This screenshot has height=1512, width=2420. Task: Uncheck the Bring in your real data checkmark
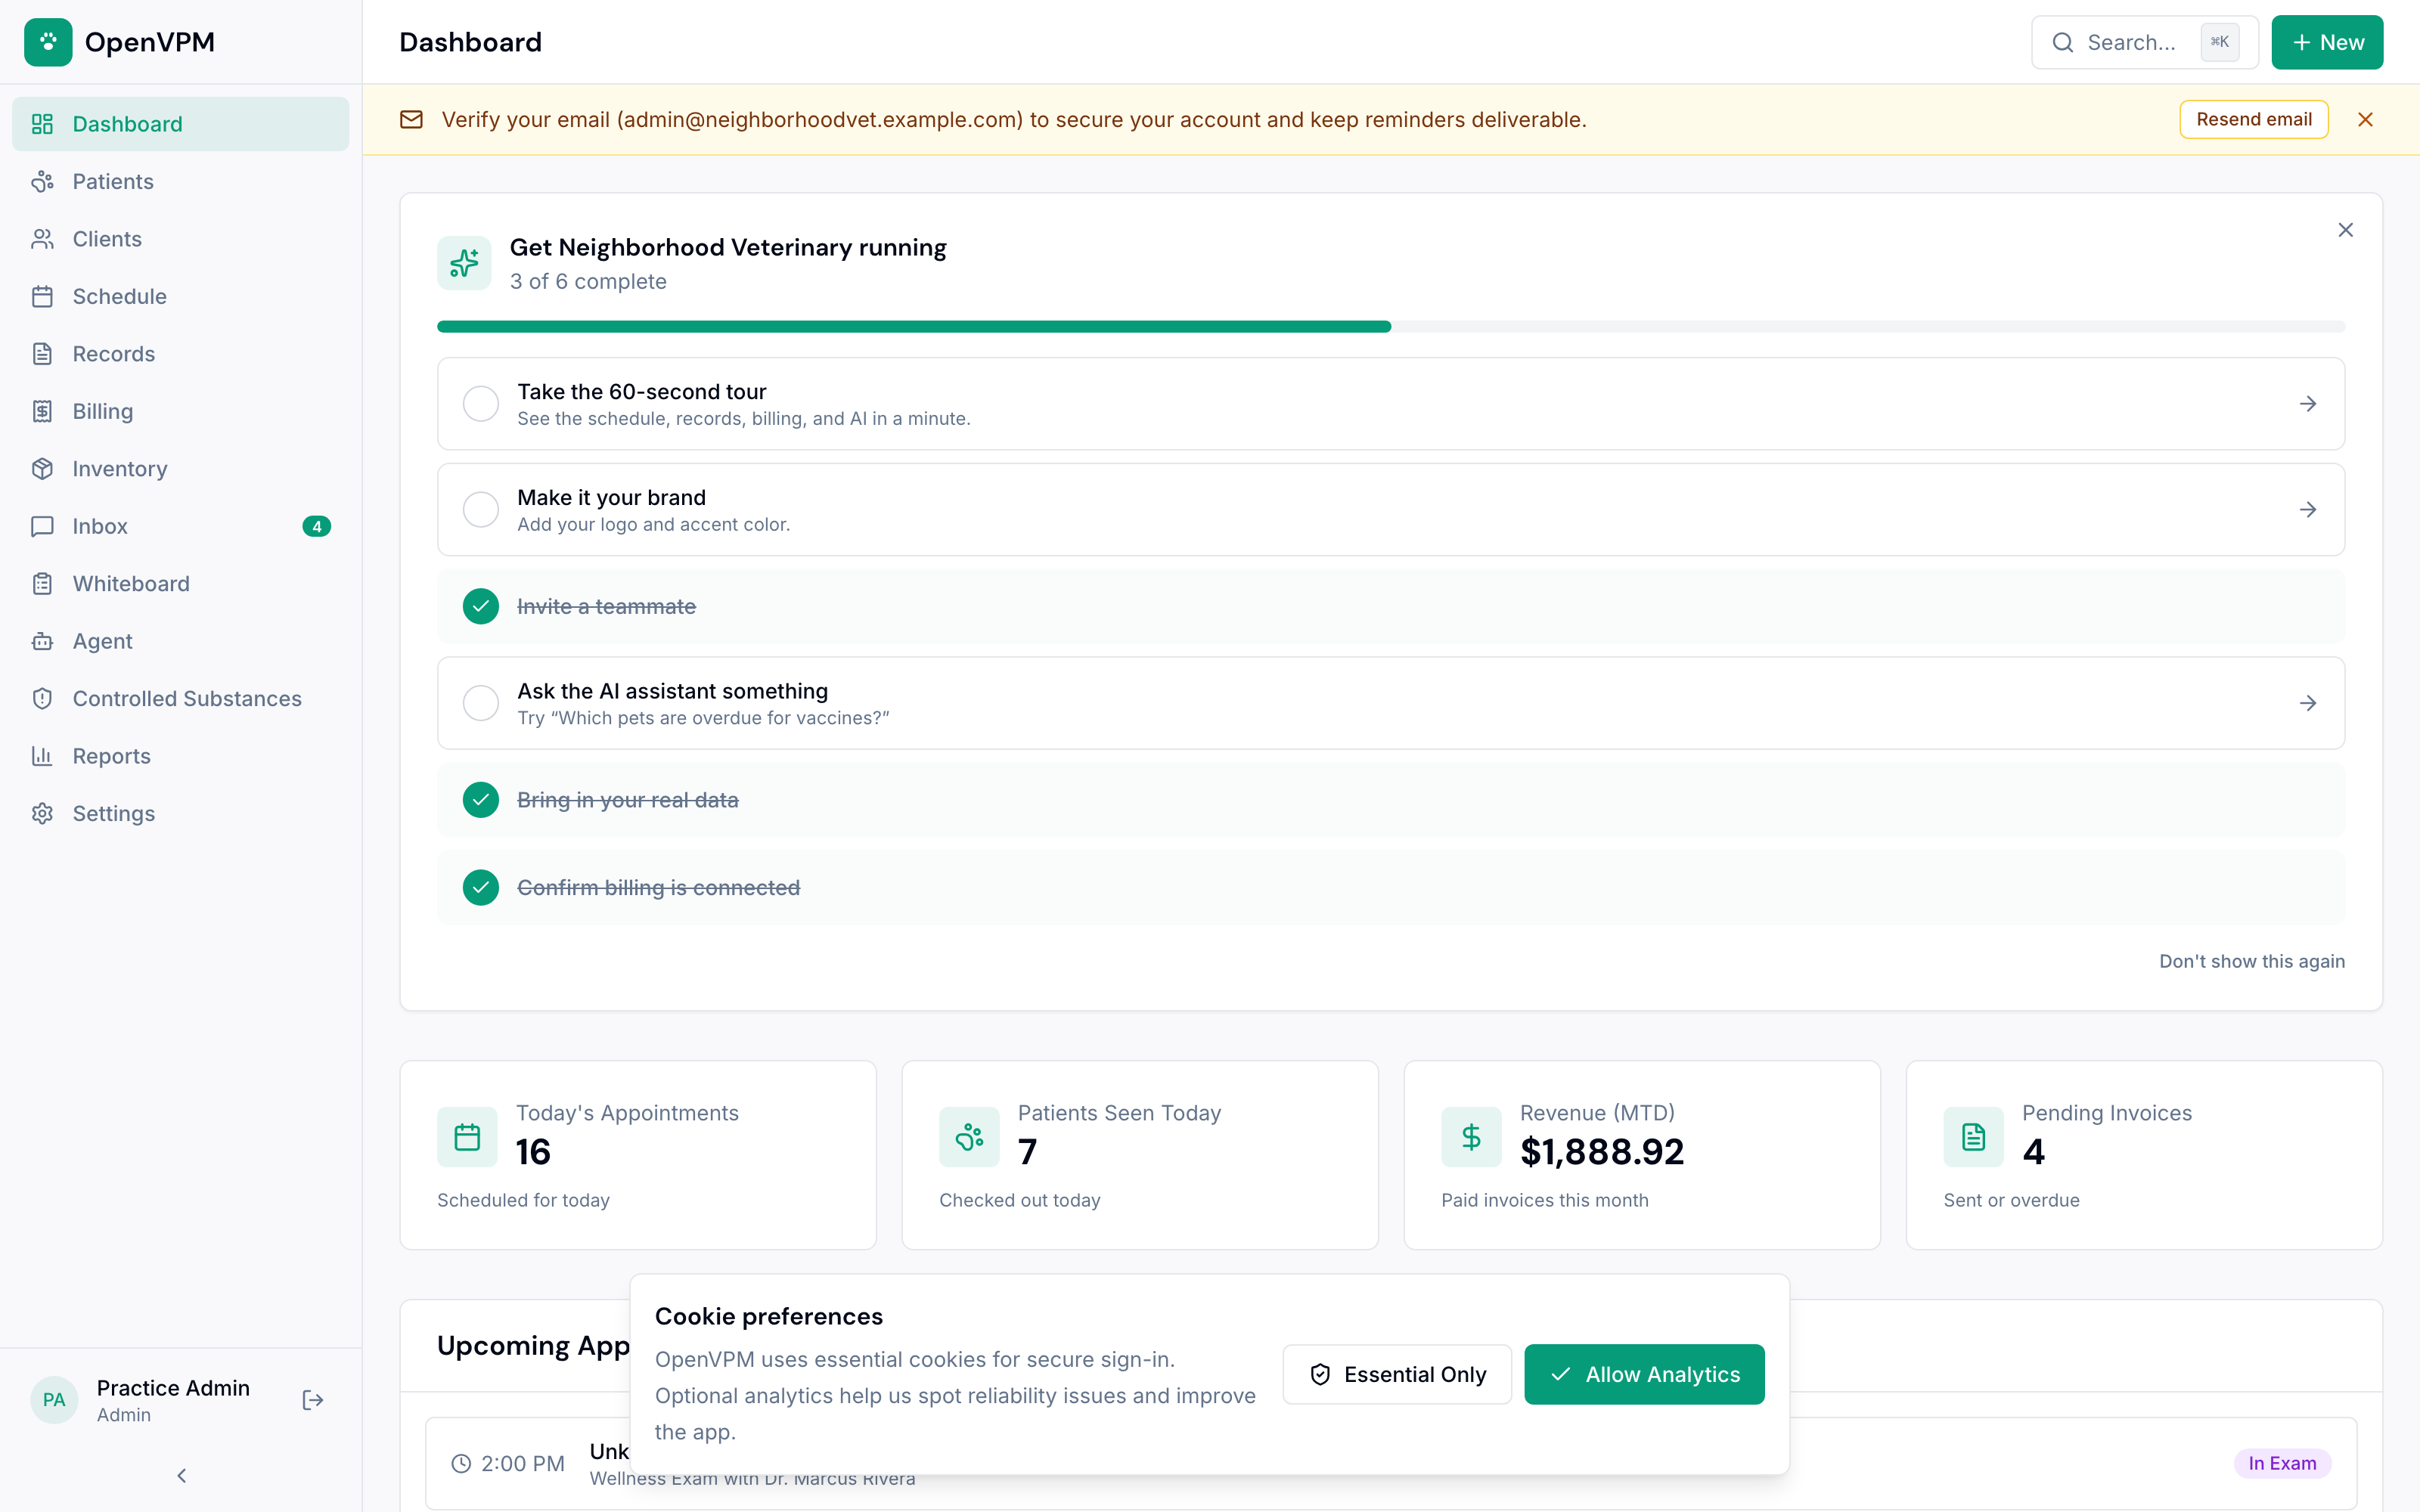click(481, 800)
